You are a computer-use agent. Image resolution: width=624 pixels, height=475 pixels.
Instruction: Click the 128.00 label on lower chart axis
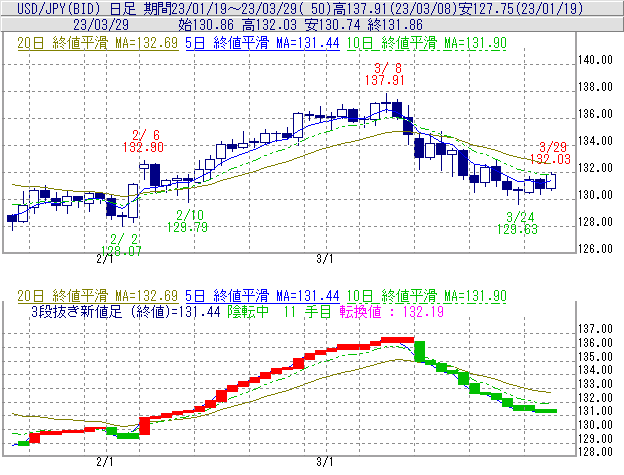595,452
